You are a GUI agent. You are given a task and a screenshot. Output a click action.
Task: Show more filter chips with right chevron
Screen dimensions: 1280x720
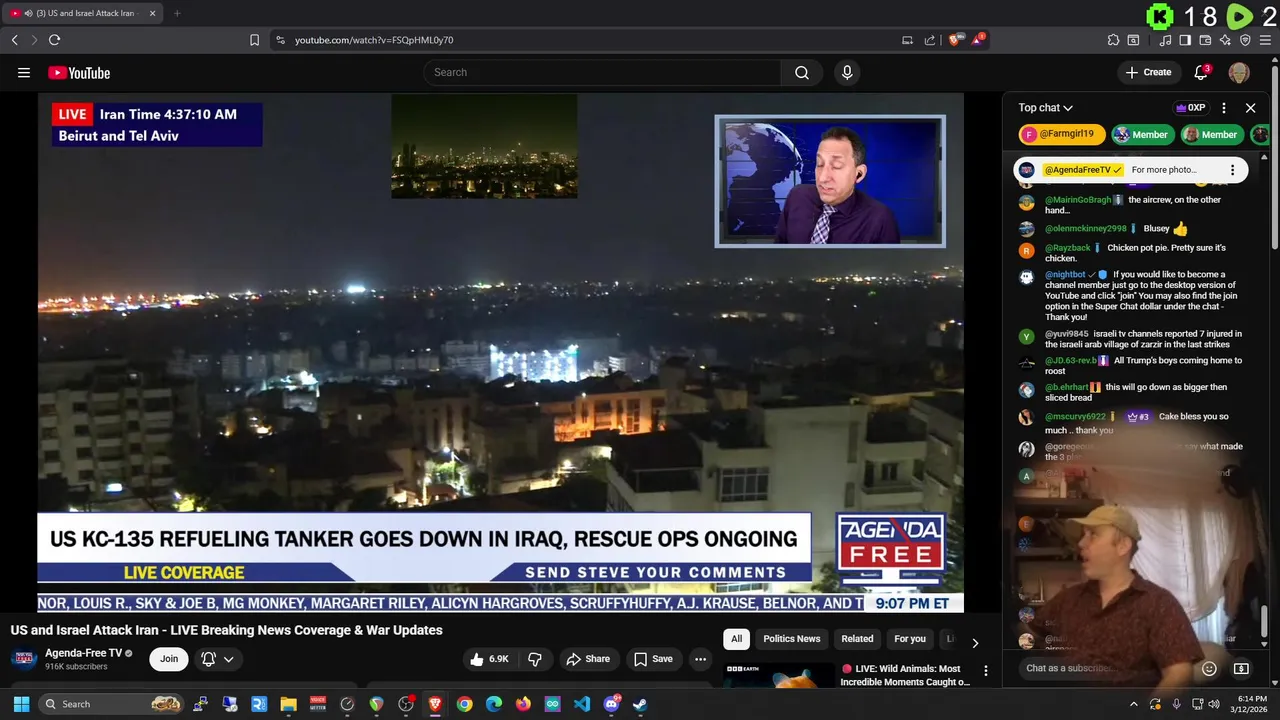point(975,642)
